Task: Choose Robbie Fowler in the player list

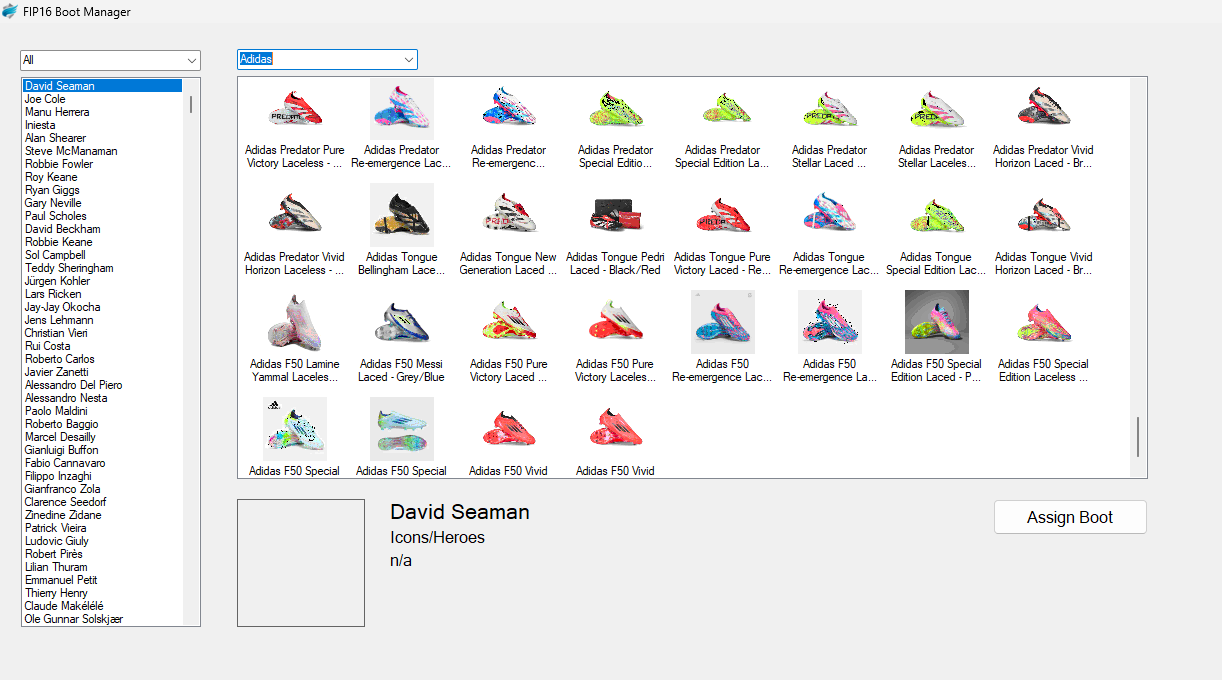Action: pyautogui.click(x=102, y=164)
